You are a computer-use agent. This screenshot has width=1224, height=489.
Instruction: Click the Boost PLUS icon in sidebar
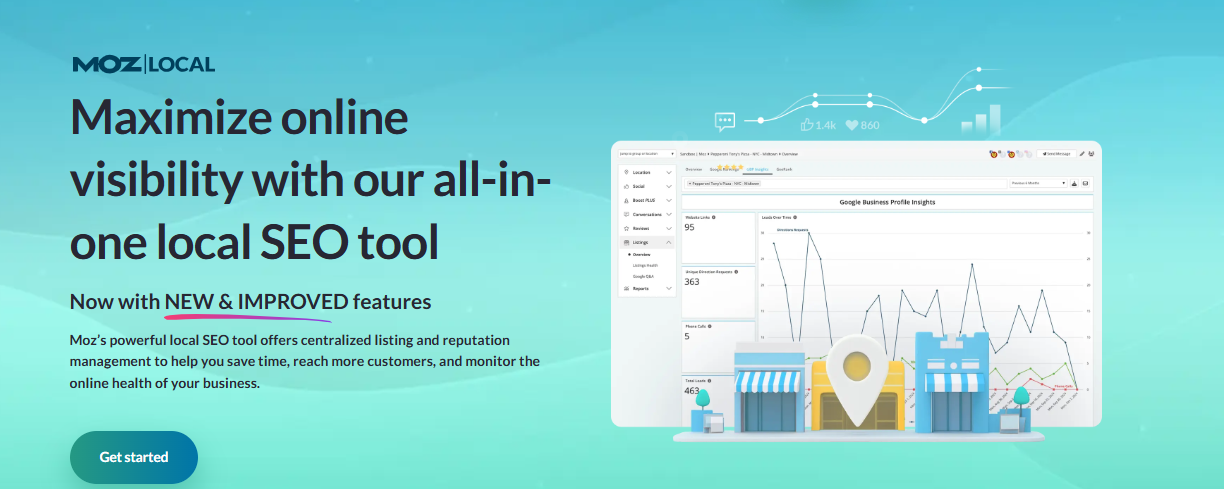(626, 200)
